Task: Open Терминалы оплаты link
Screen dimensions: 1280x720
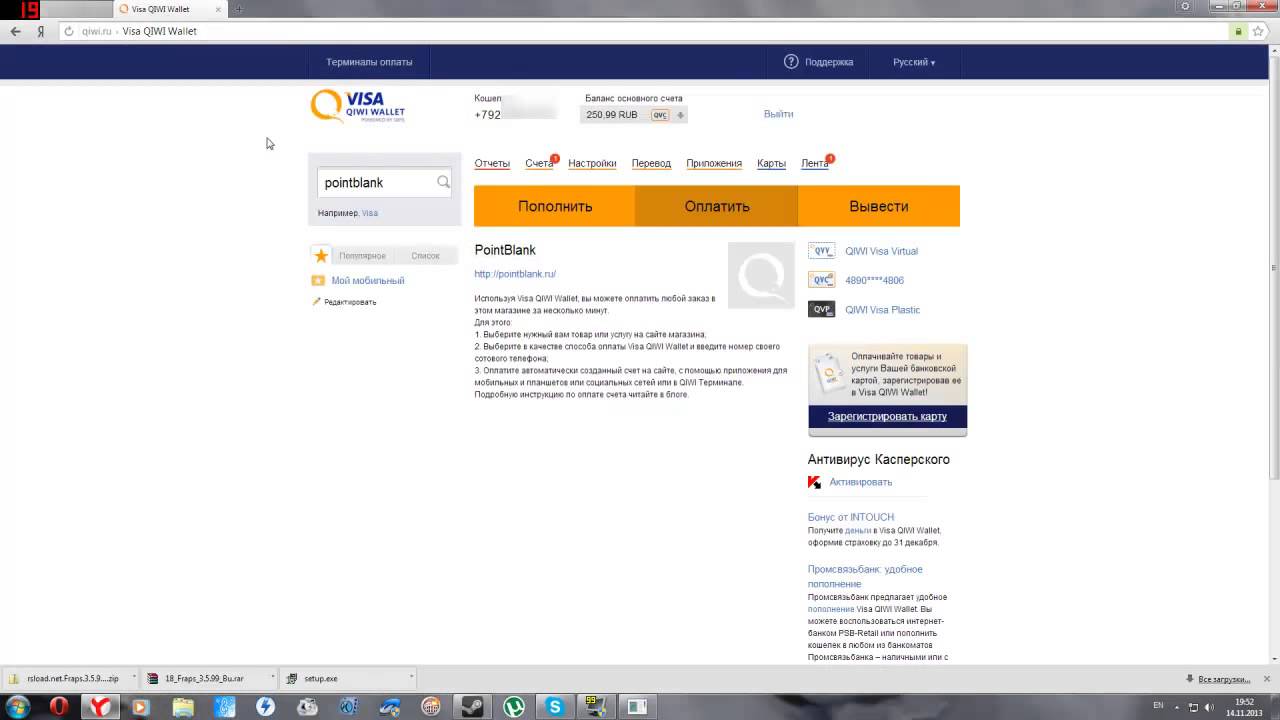Action: [369, 62]
